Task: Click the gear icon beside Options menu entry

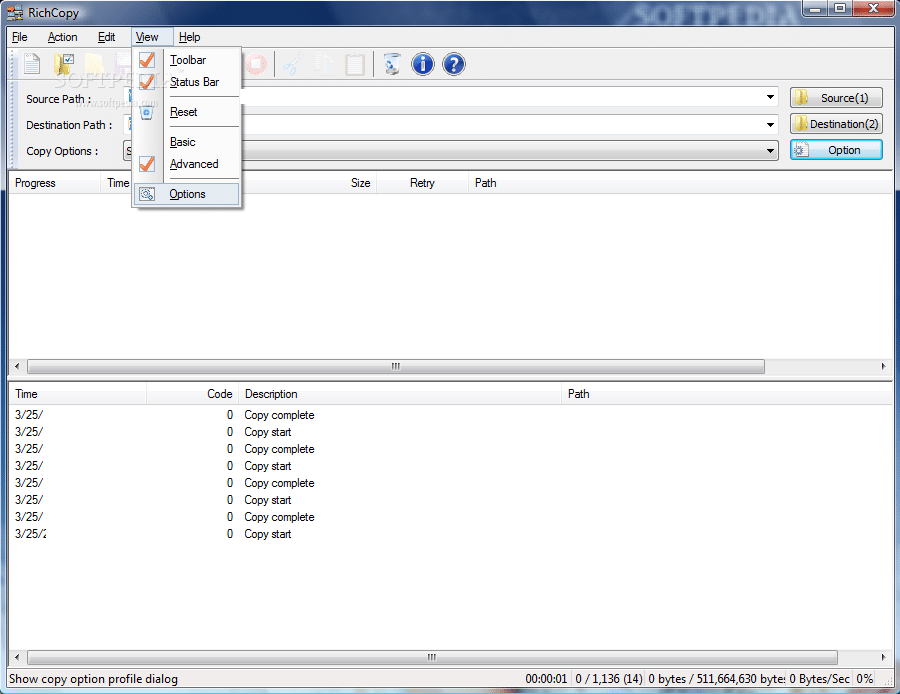Action: click(147, 194)
